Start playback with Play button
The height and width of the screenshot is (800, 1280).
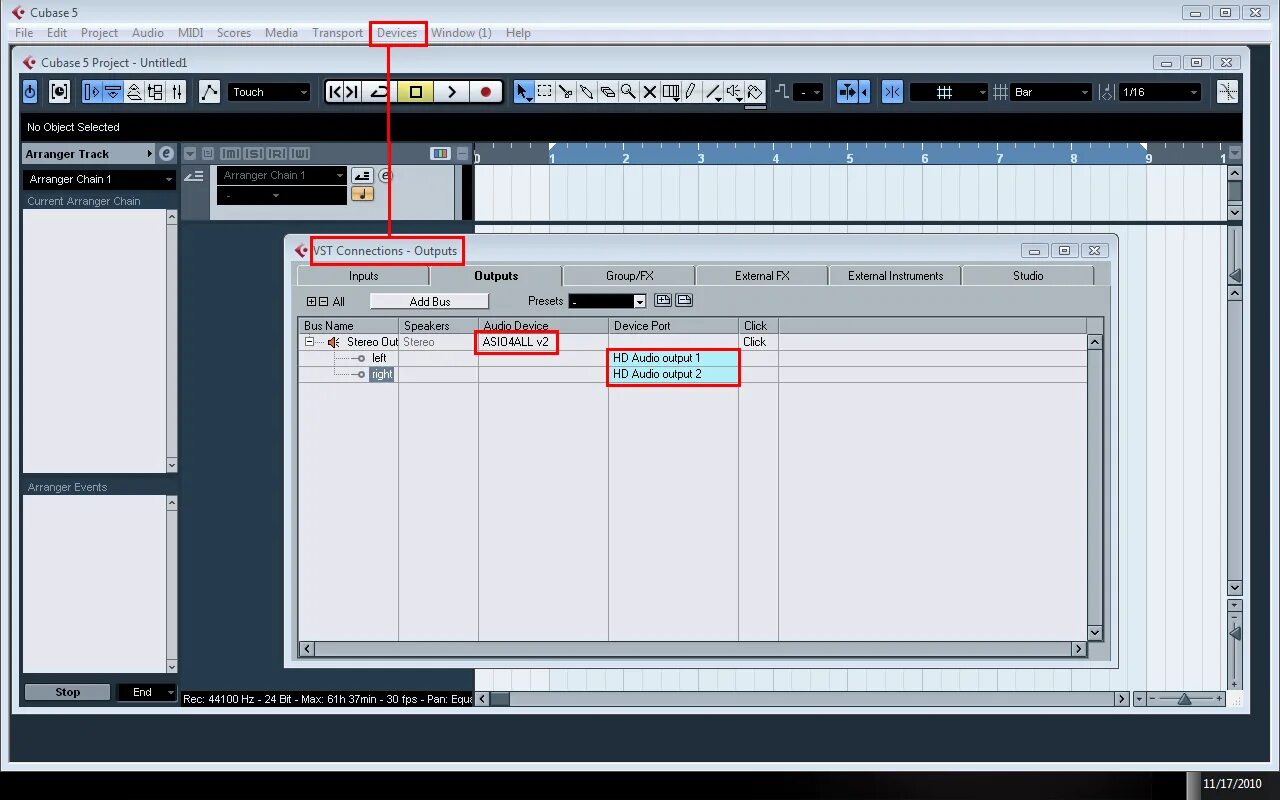click(x=451, y=92)
